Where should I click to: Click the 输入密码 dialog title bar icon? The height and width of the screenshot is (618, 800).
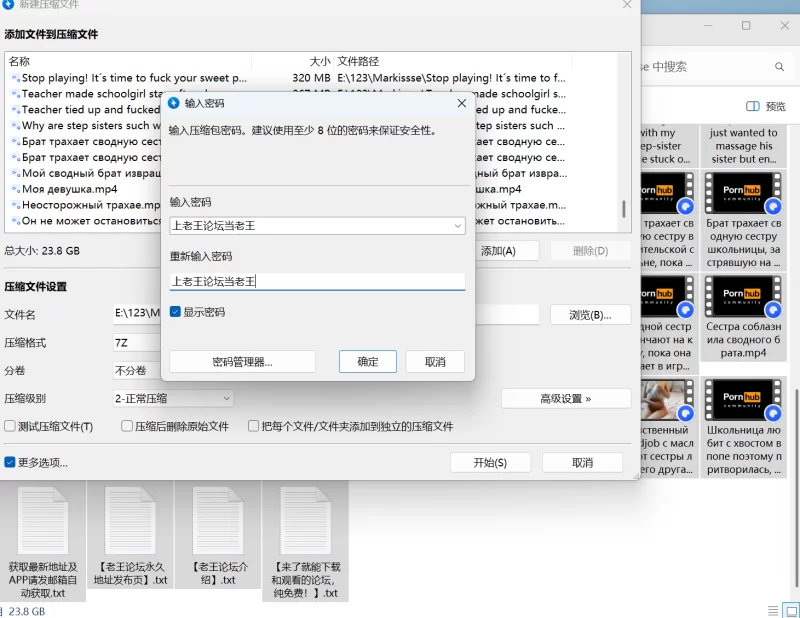[174, 103]
